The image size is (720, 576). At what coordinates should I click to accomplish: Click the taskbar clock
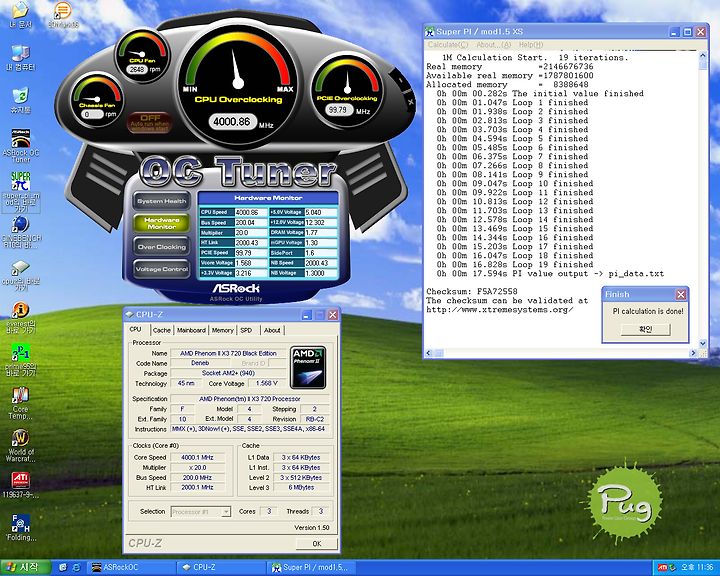coord(697,568)
